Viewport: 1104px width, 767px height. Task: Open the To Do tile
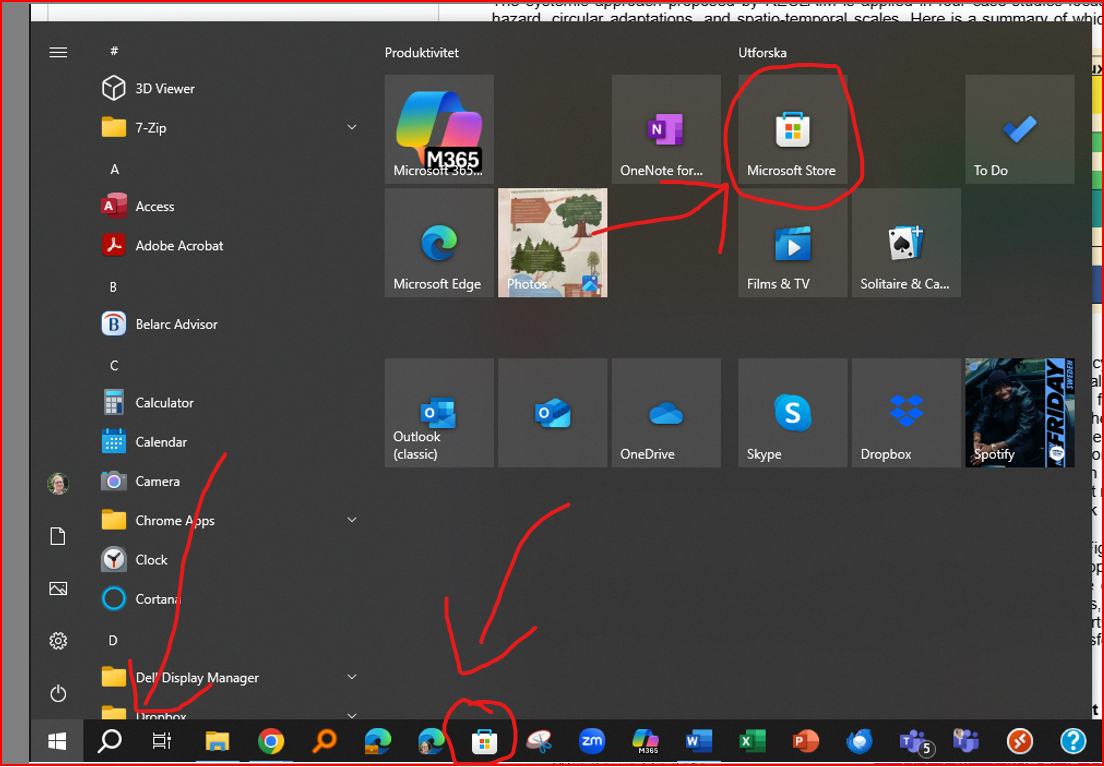[x=1020, y=130]
